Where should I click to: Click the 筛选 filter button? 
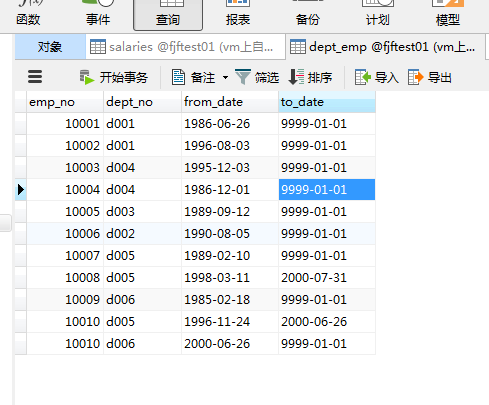click(x=257, y=78)
